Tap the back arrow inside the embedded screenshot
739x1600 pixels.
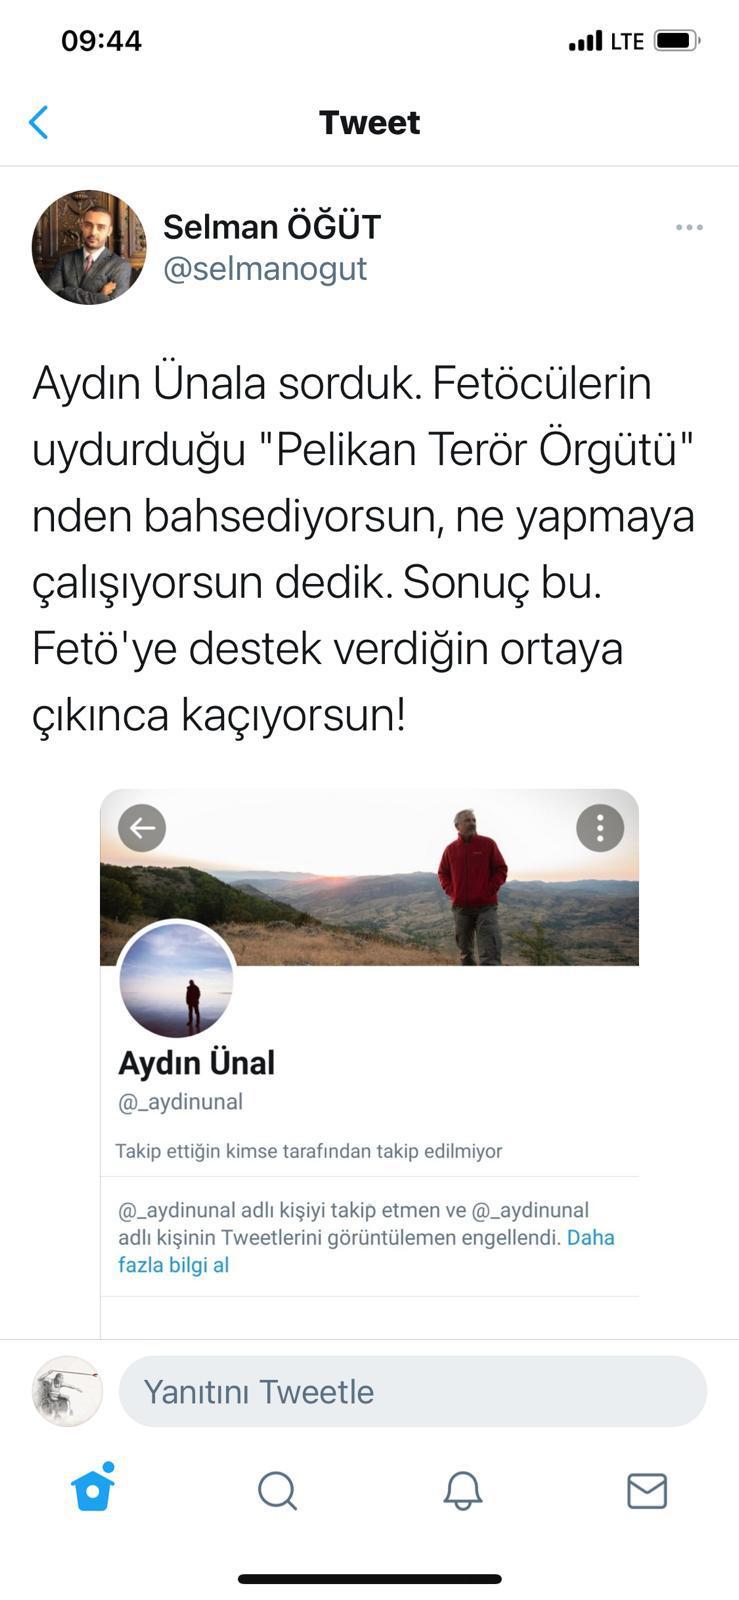[x=142, y=828]
